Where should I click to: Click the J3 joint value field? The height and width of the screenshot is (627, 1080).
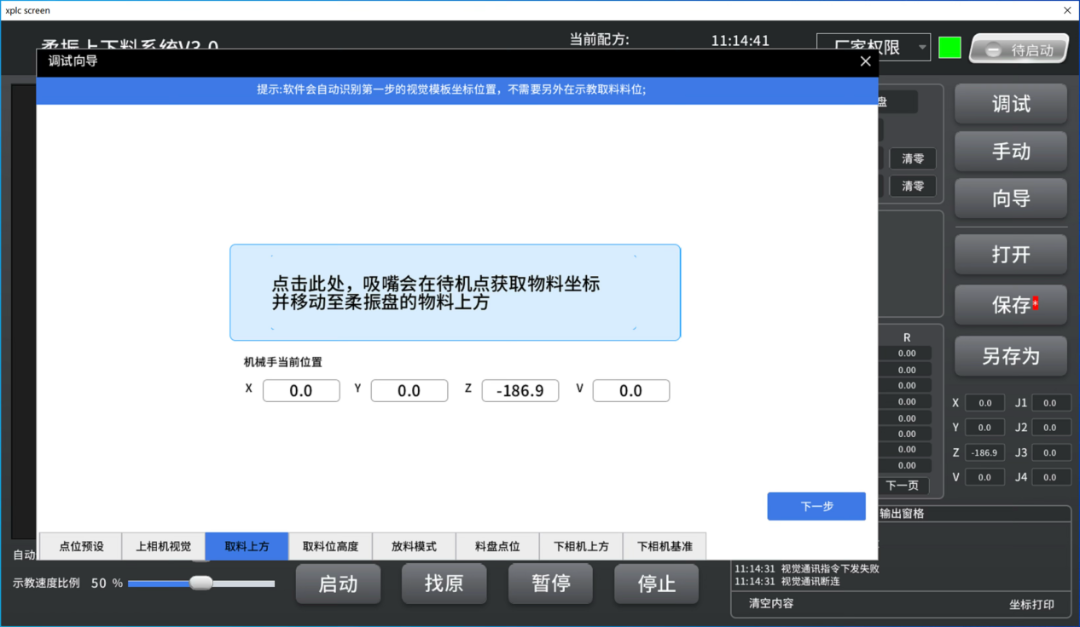(x=1050, y=453)
